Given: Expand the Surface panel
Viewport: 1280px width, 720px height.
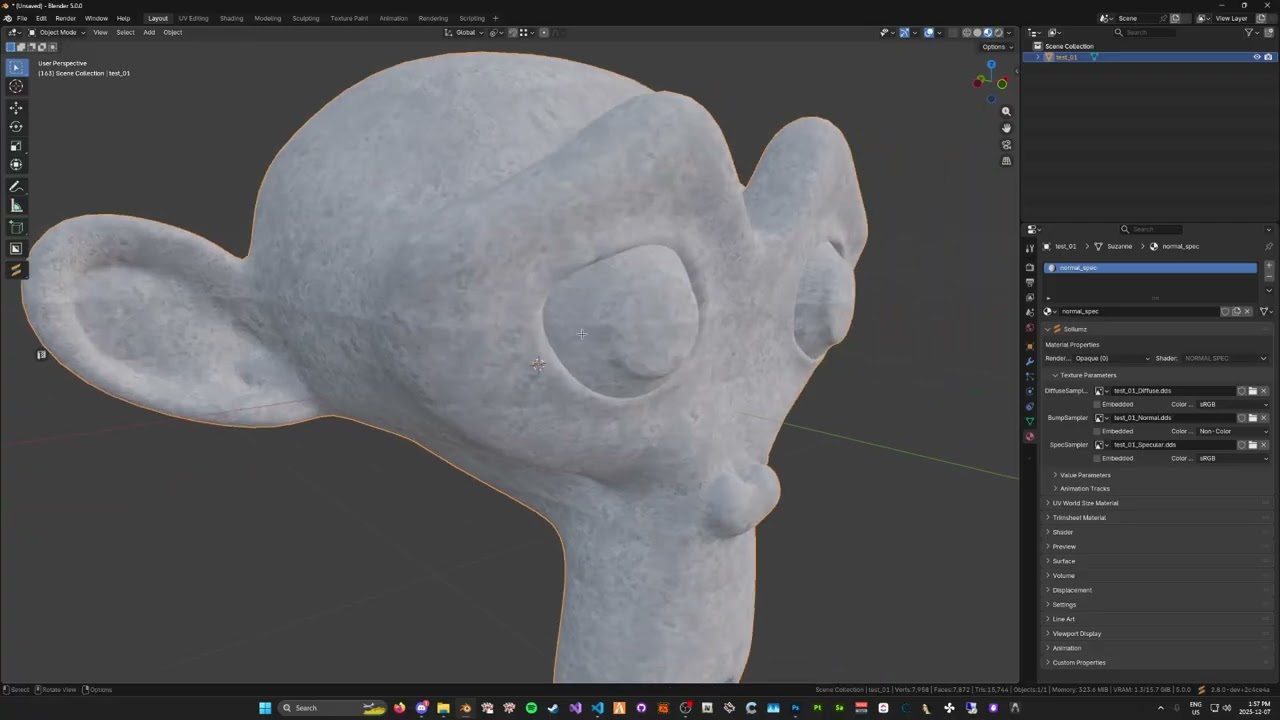Looking at the screenshot, I should pyautogui.click(x=1061, y=561).
